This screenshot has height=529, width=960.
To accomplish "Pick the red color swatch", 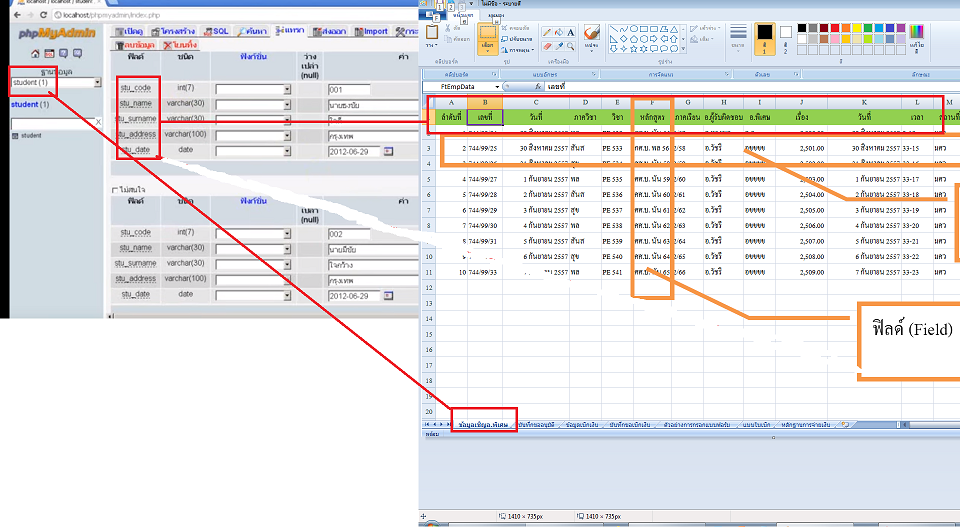I will 834,28.
